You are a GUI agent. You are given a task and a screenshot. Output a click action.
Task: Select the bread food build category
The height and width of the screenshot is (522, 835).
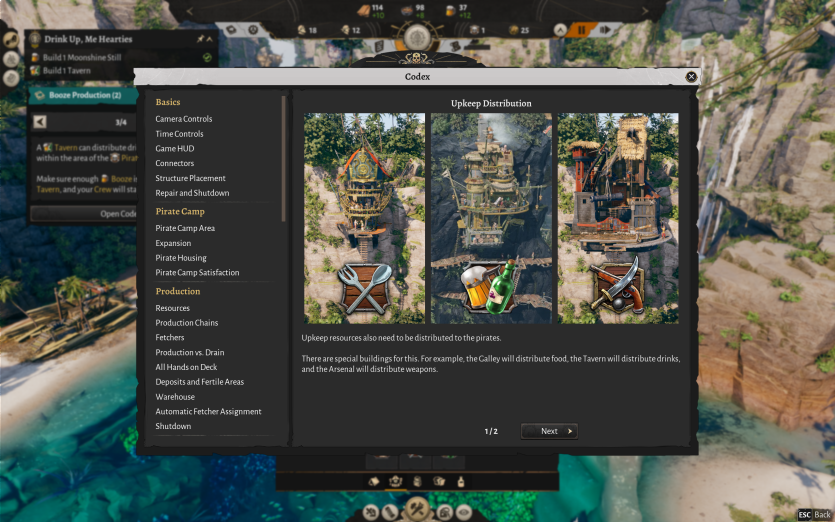439,482
